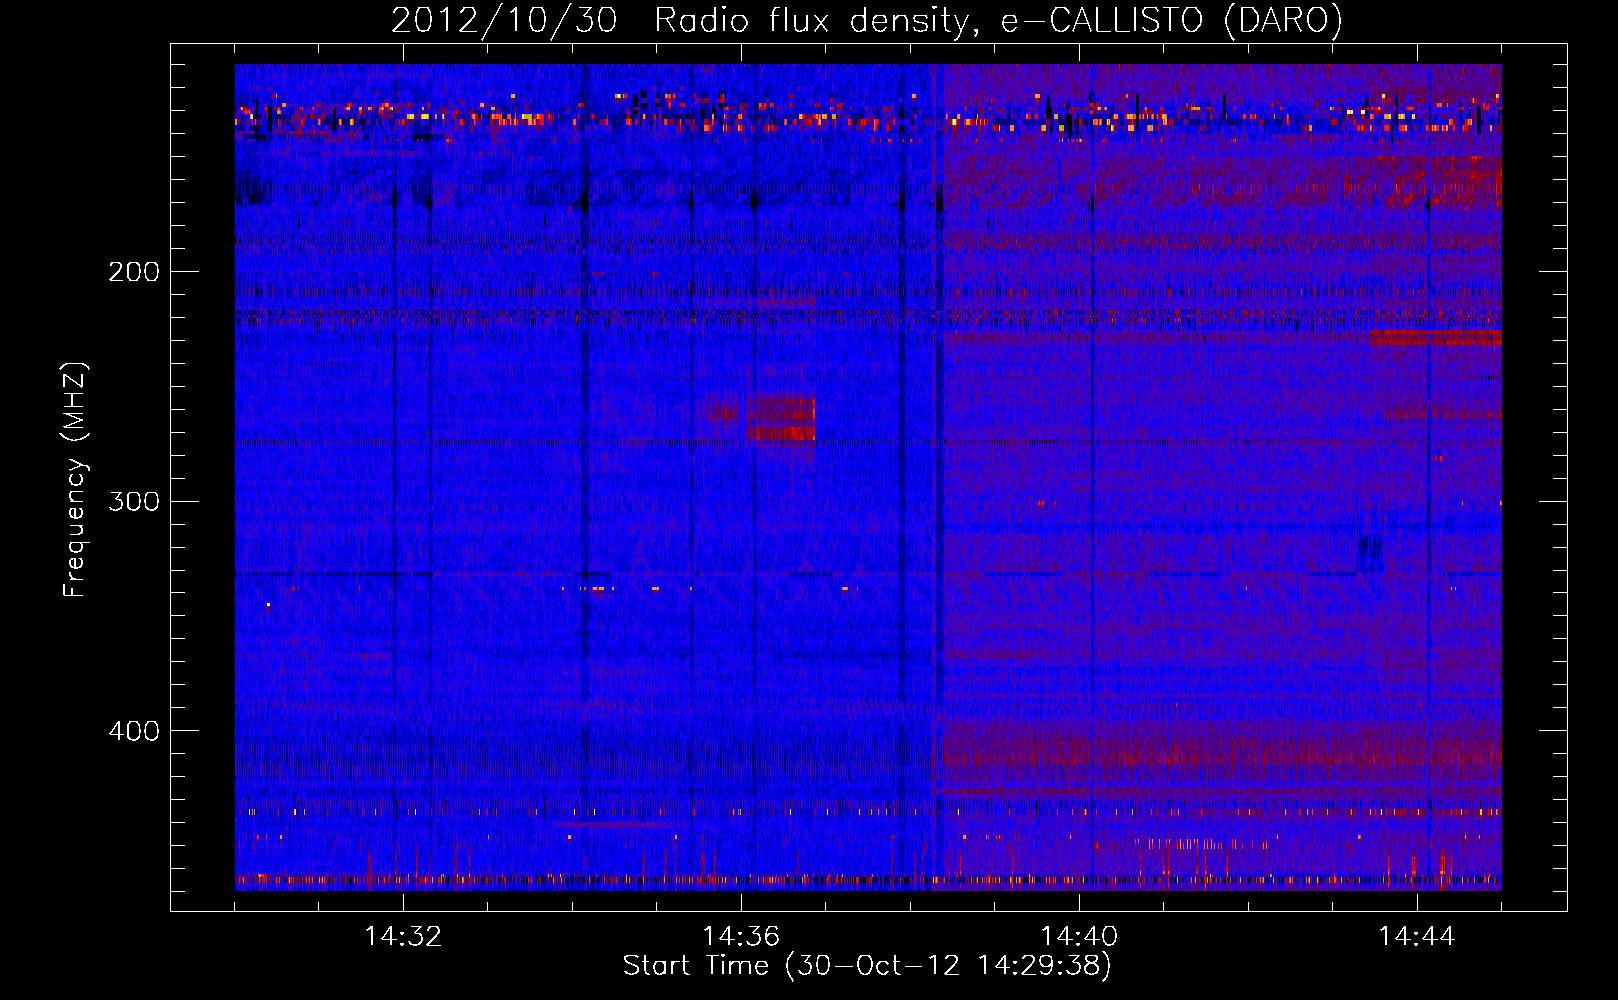The height and width of the screenshot is (1000, 1618).
Task: Click the 14:32 time tick label
Action: coord(403,937)
